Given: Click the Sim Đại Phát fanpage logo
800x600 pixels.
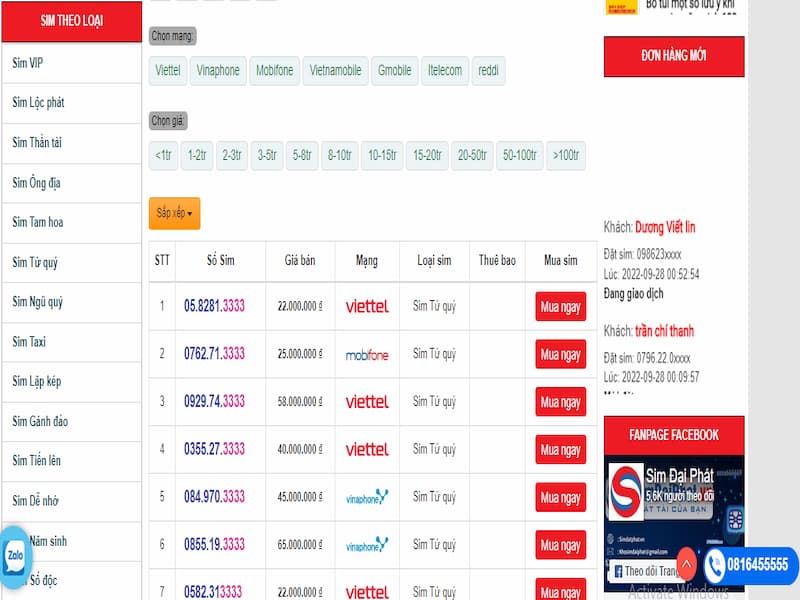Looking at the screenshot, I should [626, 490].
